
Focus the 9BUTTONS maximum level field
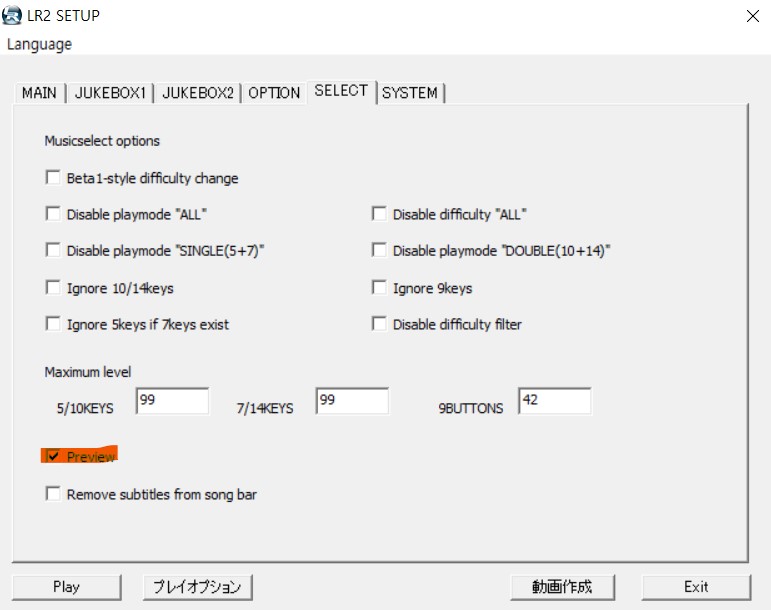(x=554, y=401)
